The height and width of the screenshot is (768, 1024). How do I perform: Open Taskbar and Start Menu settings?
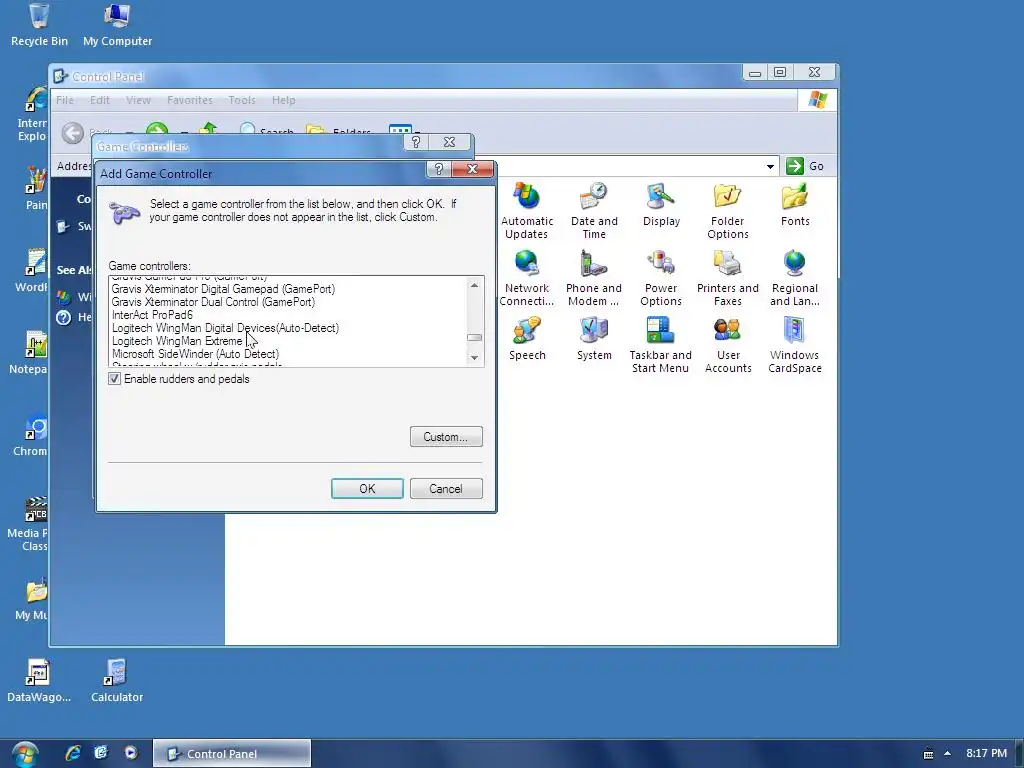tap(660, 344)
